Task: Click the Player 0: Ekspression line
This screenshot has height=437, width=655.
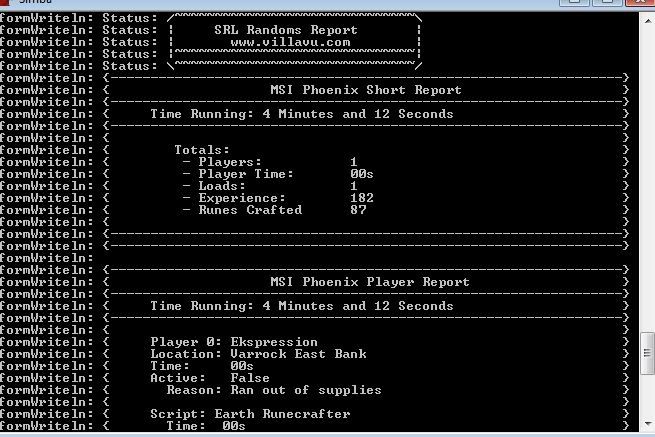Action: [x=234, y=342]
